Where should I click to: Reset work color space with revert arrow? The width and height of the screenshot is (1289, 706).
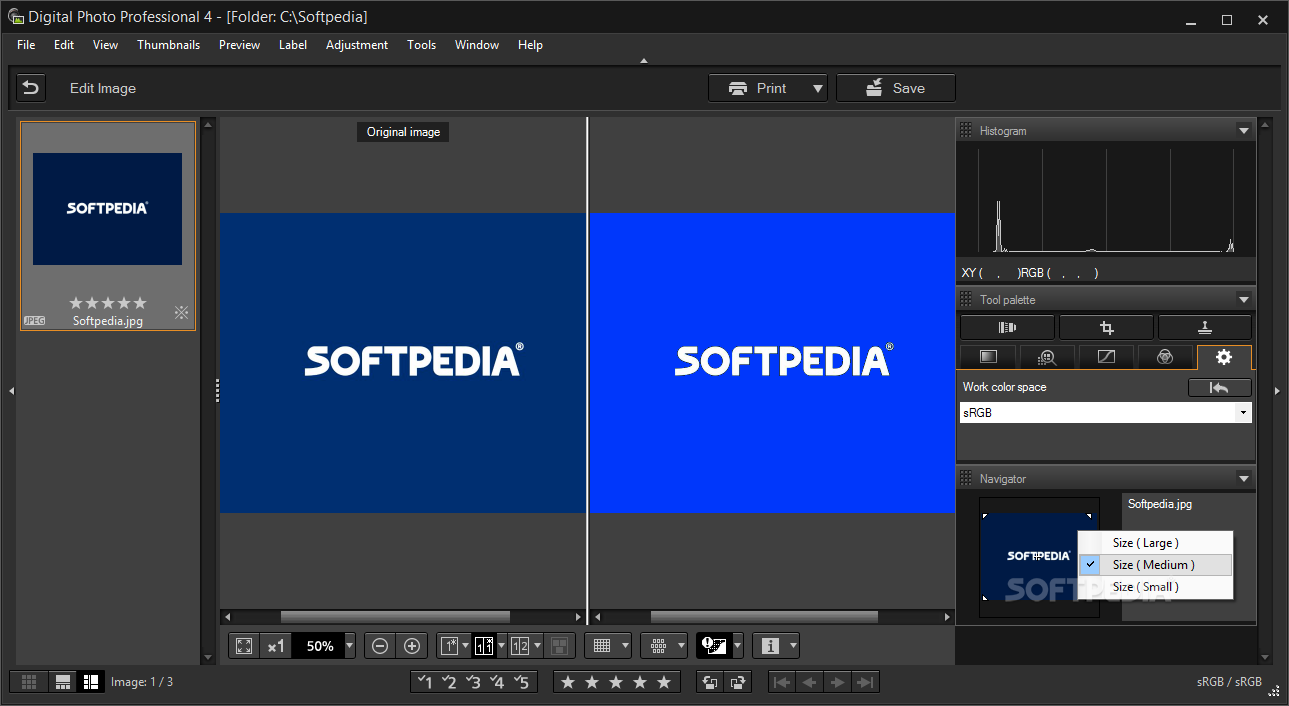(1219, 388)
